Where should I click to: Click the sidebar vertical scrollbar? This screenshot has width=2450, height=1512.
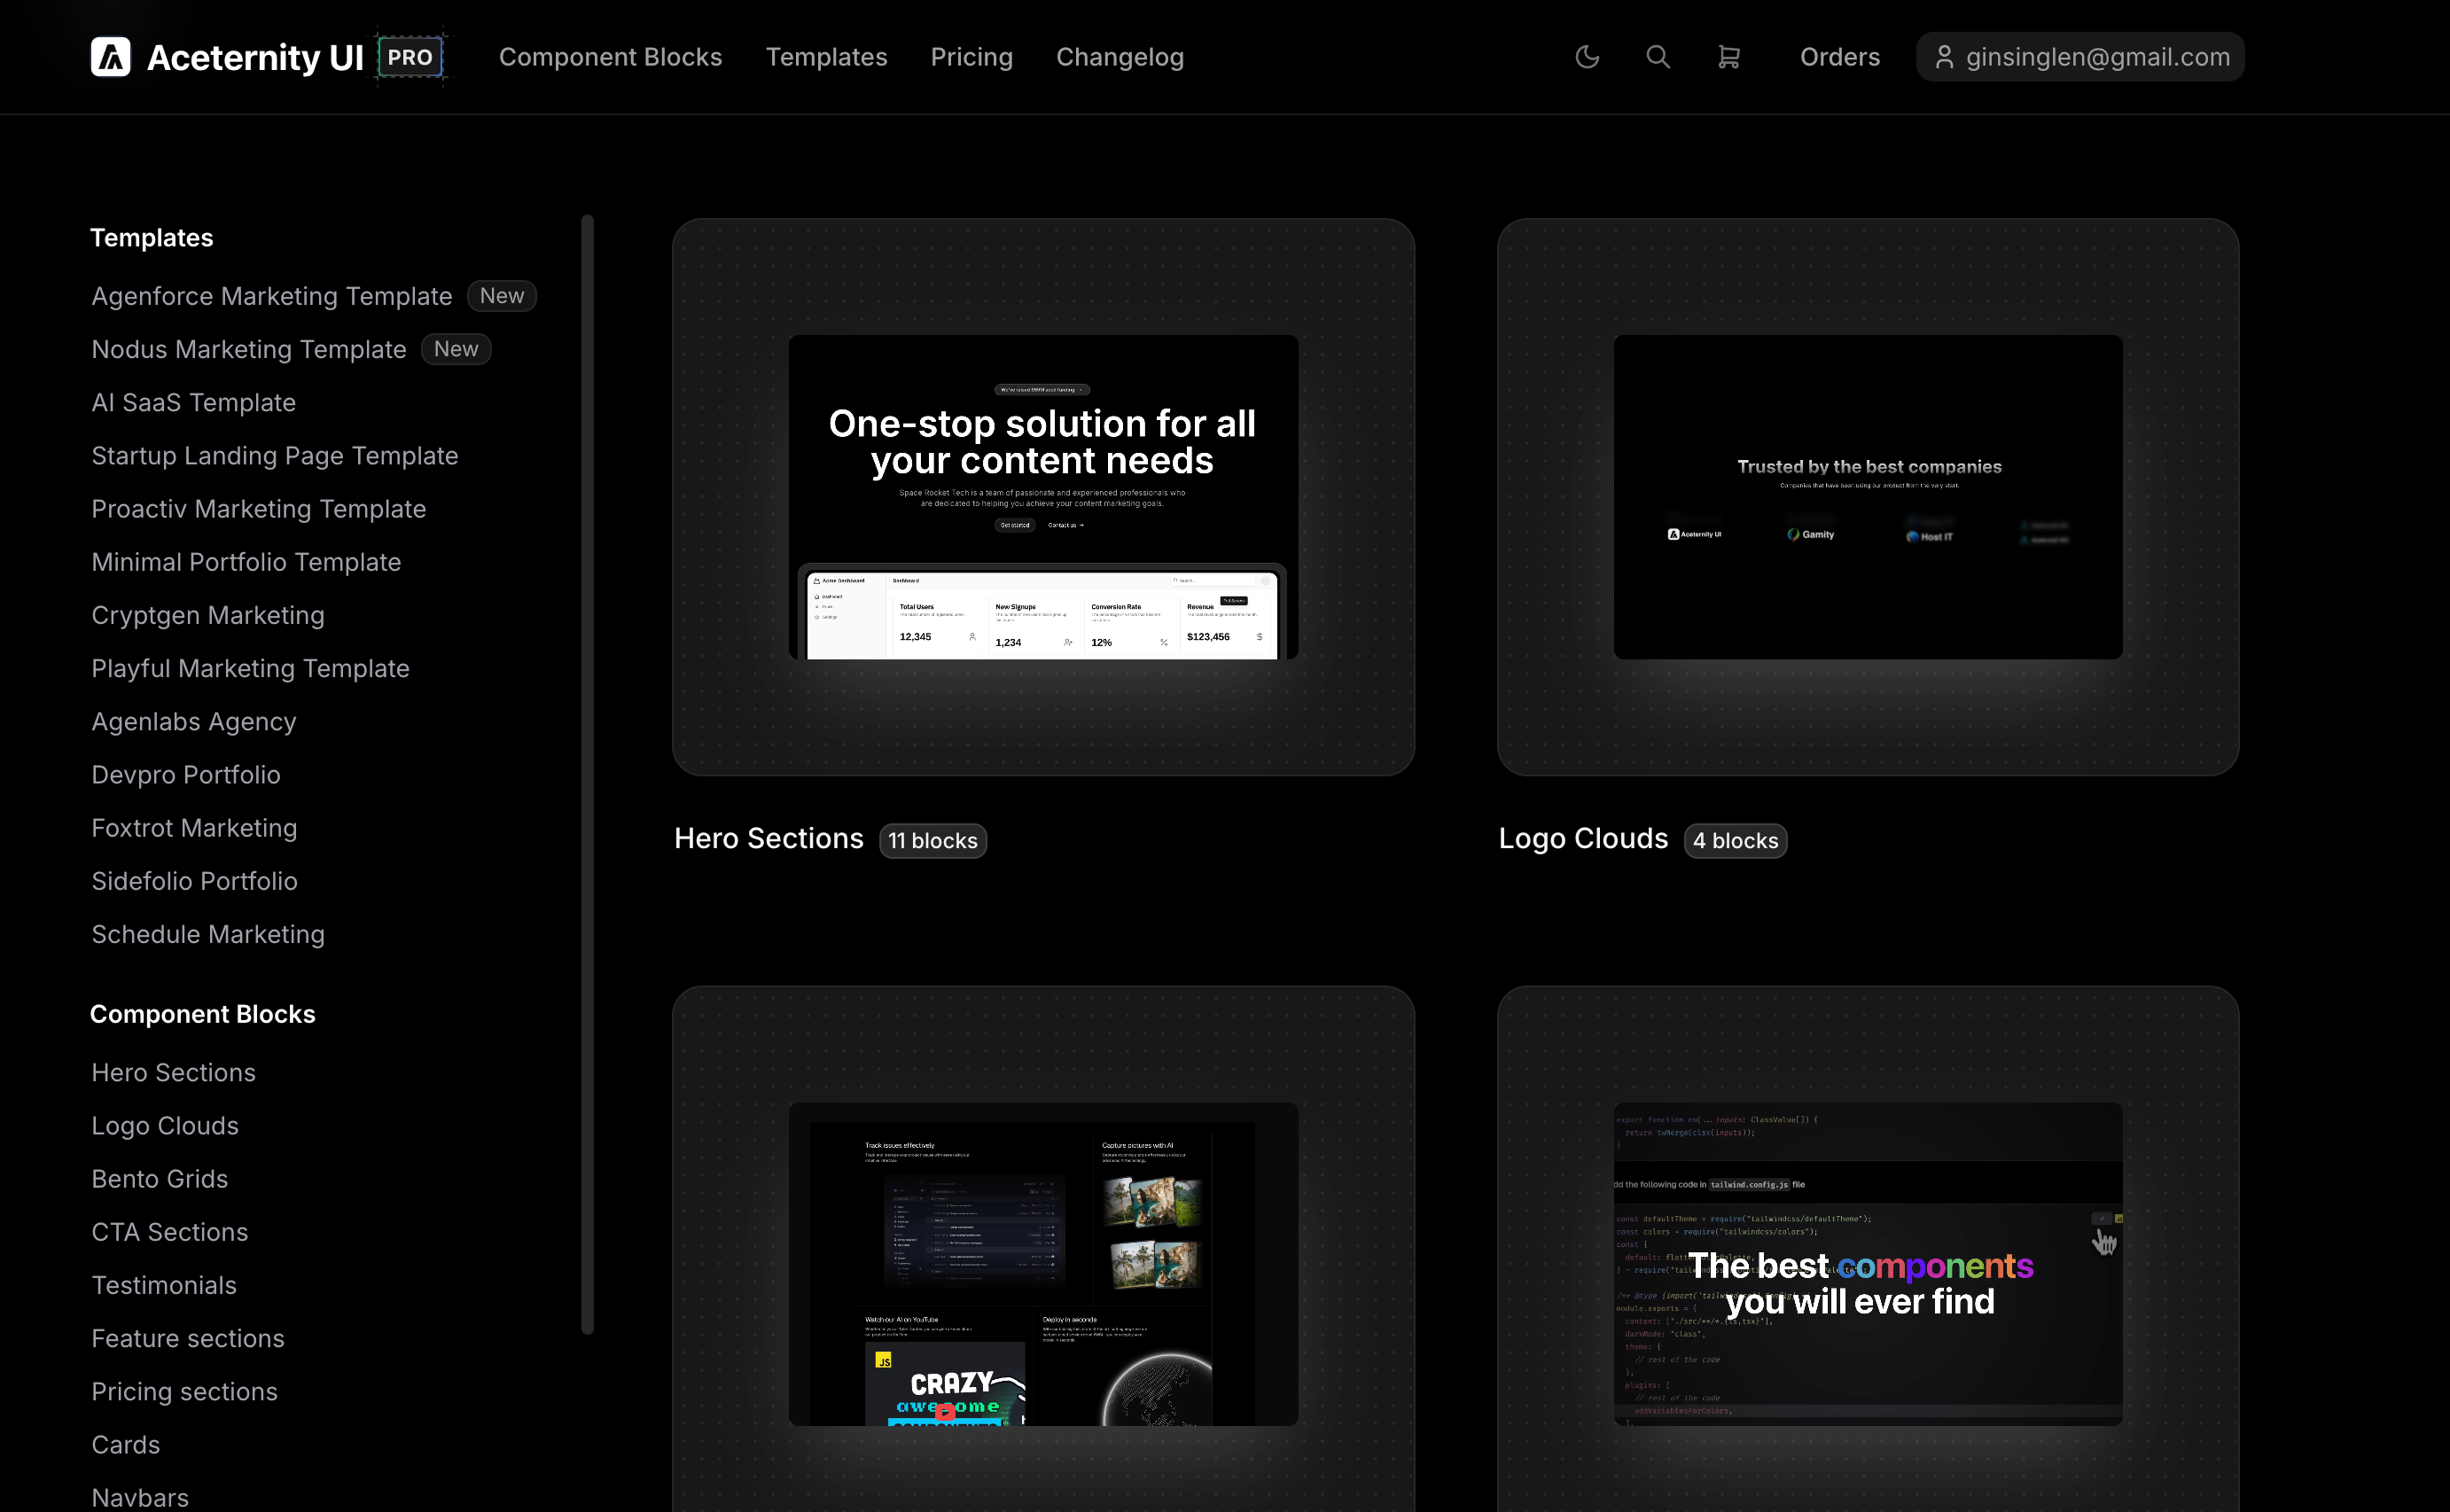(588, 774)
